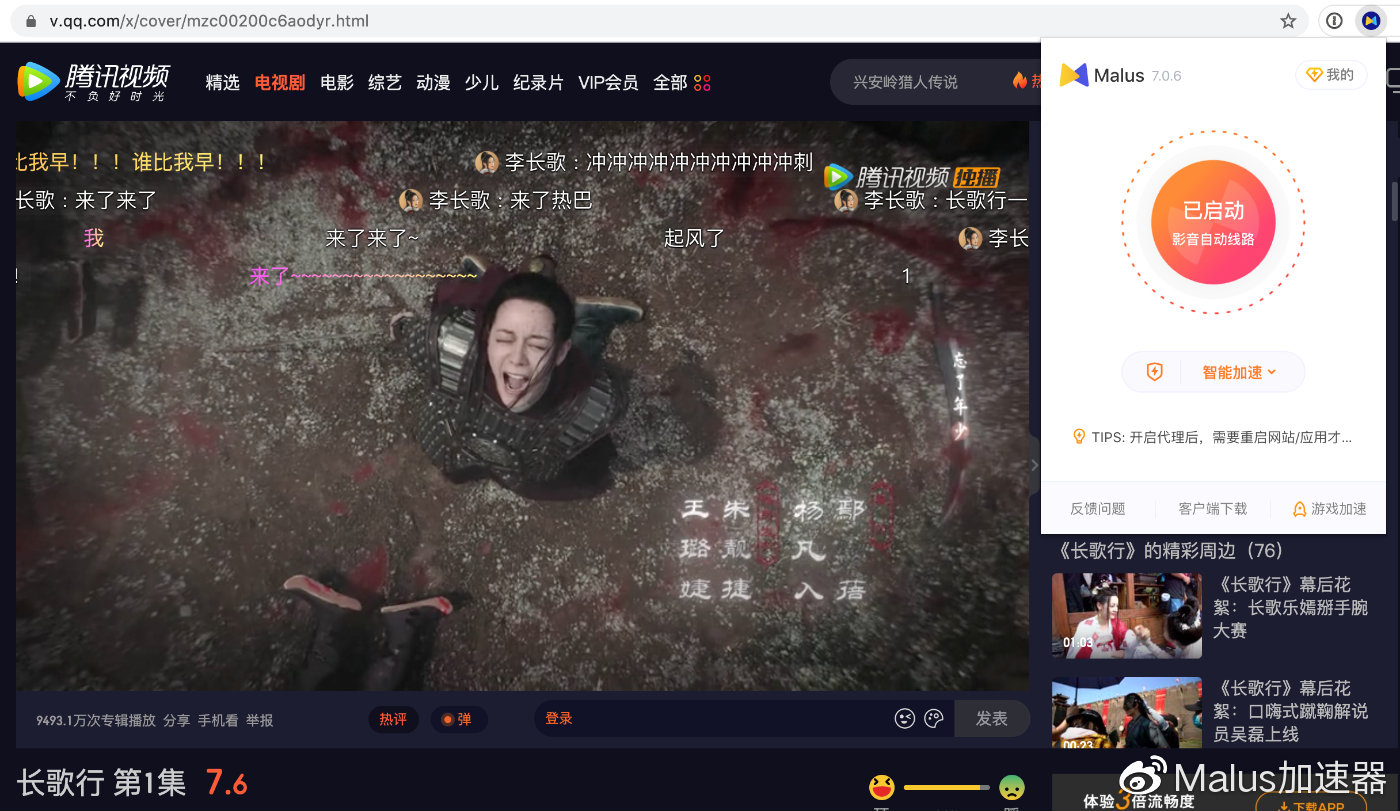The image size is (1400, 811).
Task: Click the 手机看 link below video
Action: pos(217,720)
